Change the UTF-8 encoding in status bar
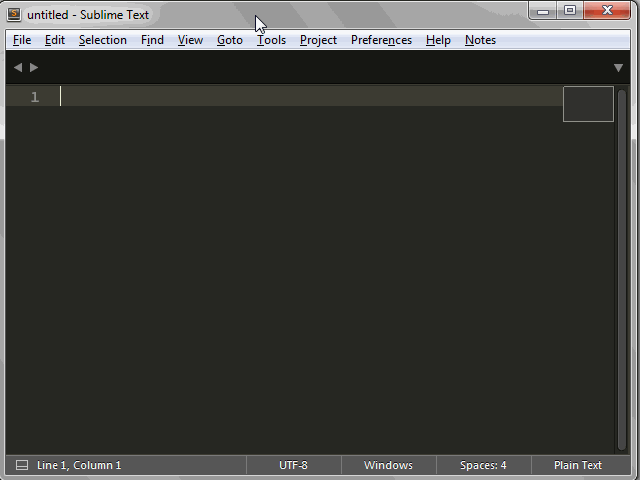640x480 pixels. 293,465
